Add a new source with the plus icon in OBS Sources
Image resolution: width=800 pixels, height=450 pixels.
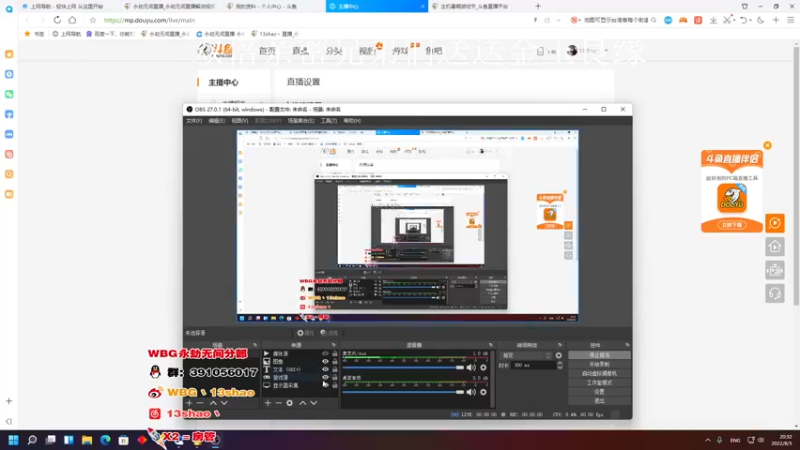coord(268,403)
